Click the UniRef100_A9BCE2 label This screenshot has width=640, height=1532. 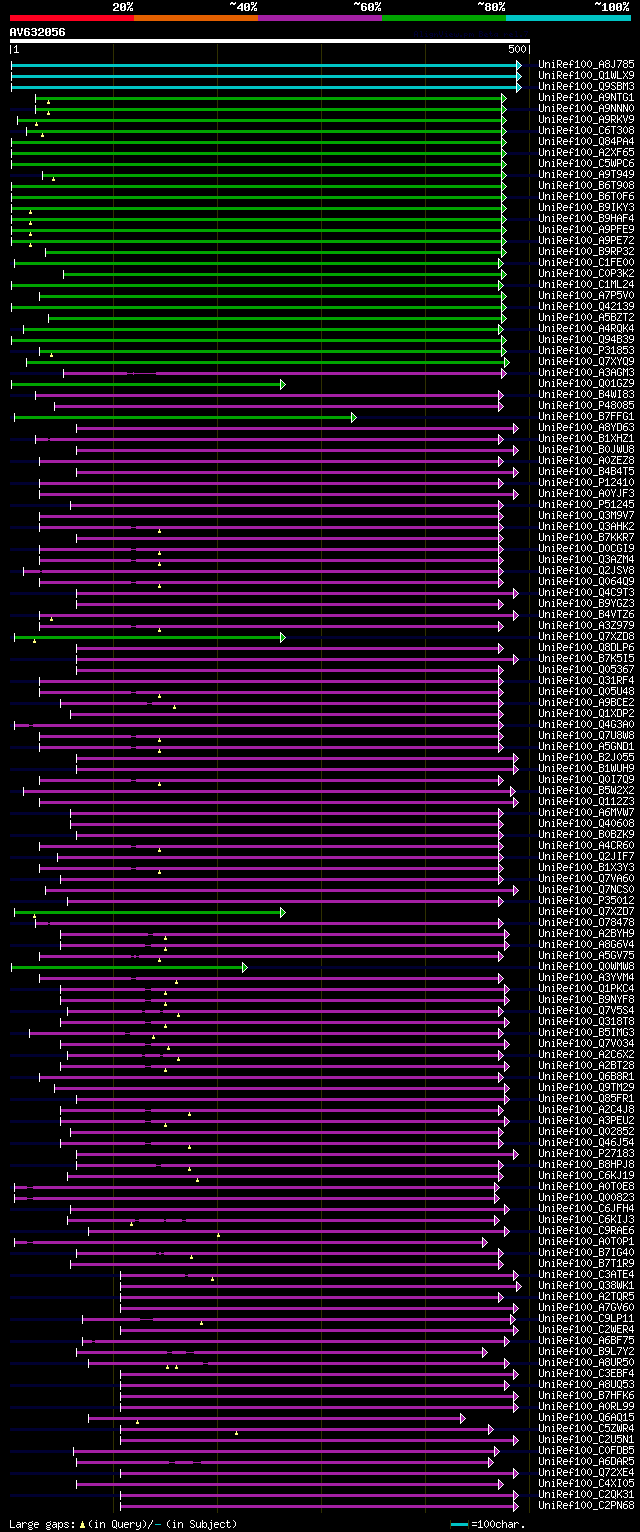(x=586, y=703)
